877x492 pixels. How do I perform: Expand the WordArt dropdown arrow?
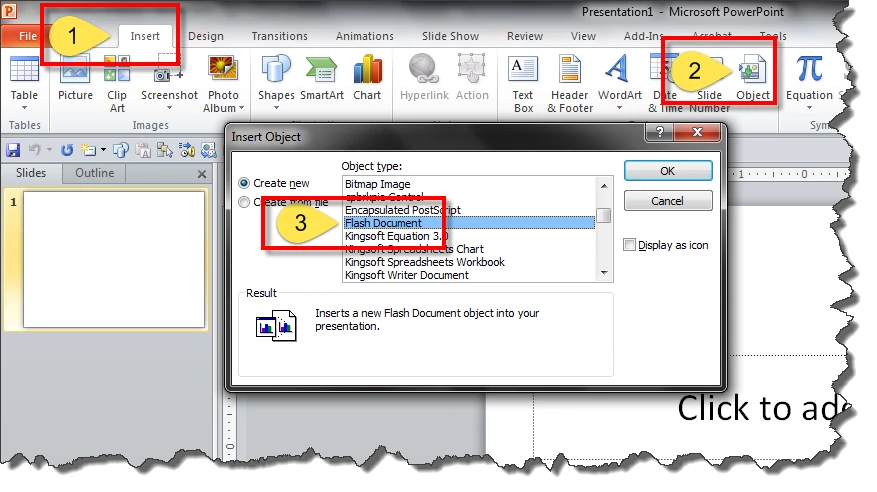coord(619,108)
